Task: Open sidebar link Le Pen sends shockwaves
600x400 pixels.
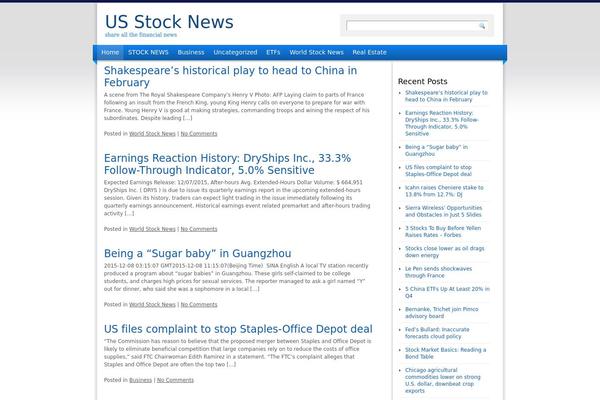Action: 439,272
